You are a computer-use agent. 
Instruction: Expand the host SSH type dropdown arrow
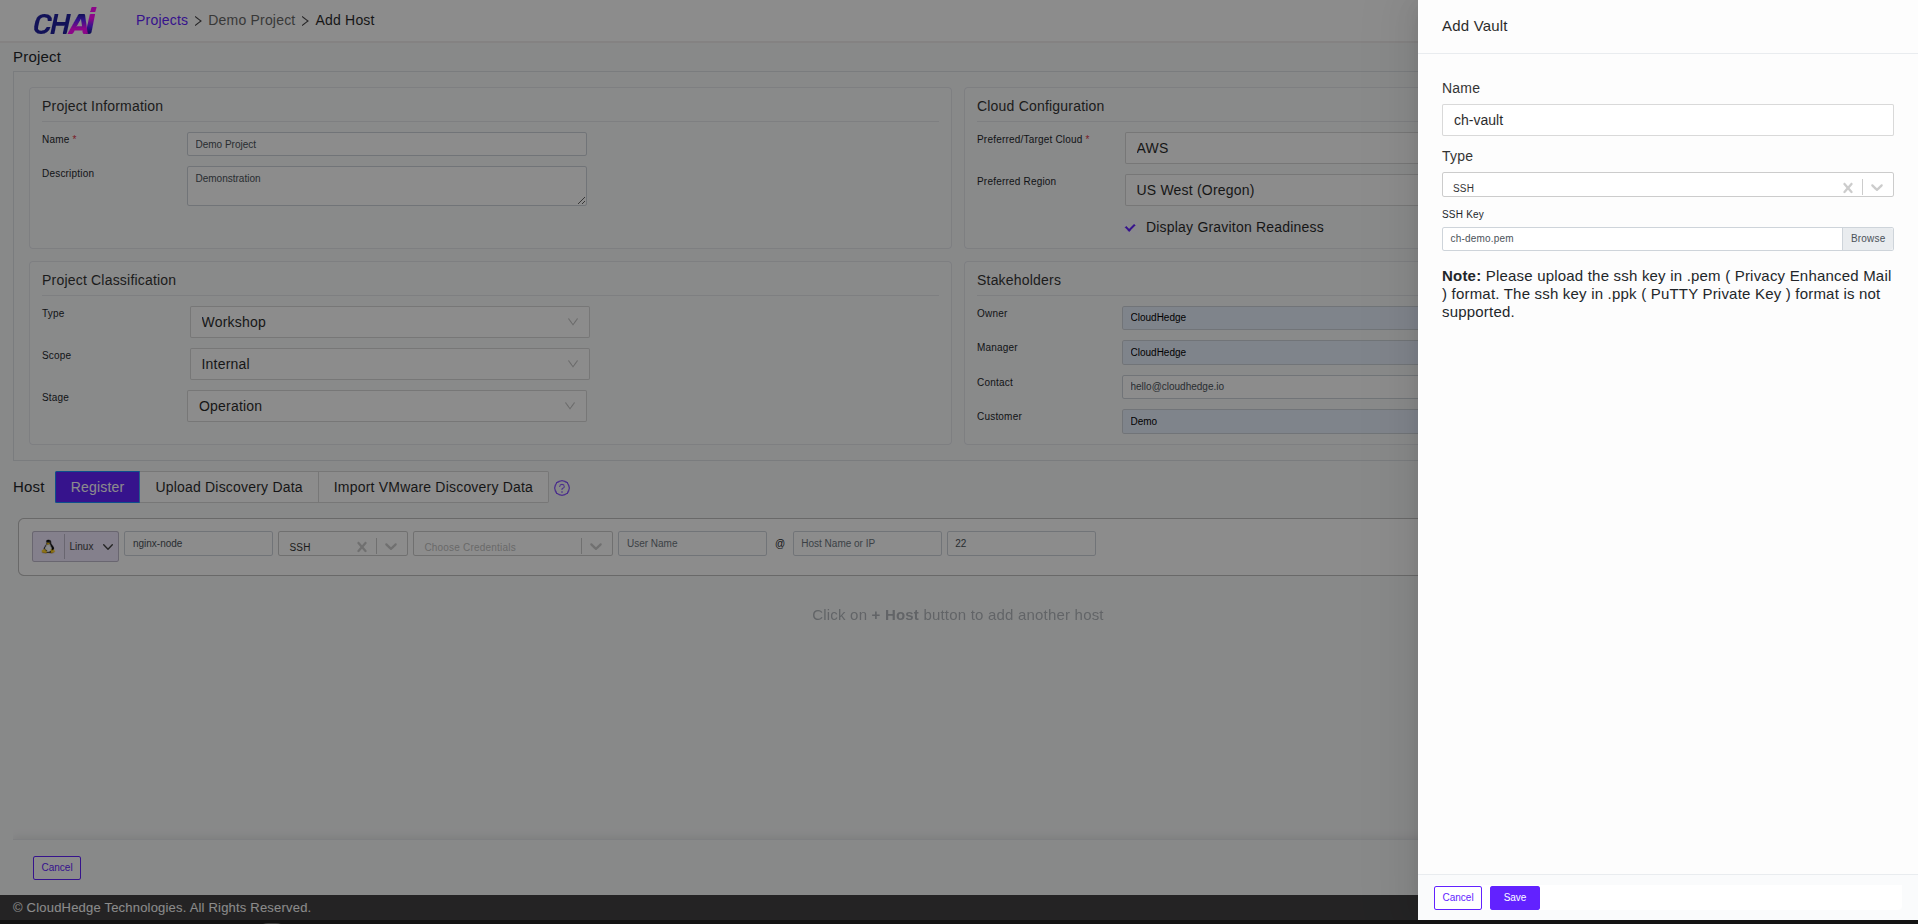pyautogui.click(x=391, y=546)
